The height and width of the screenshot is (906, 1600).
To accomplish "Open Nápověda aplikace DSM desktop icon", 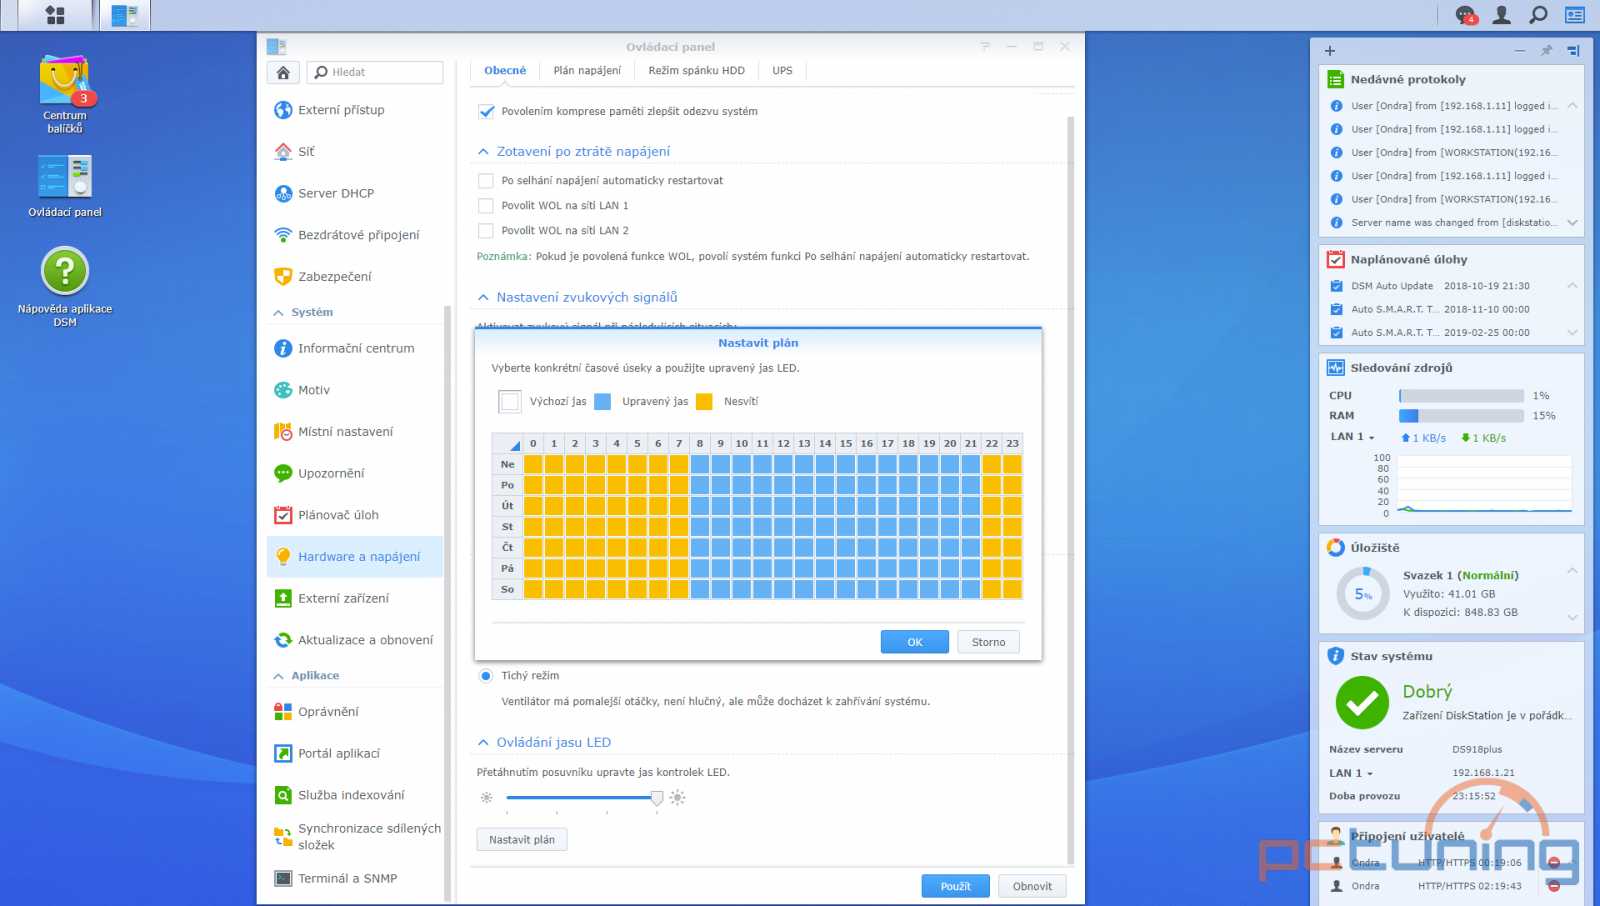I will 65,287.
